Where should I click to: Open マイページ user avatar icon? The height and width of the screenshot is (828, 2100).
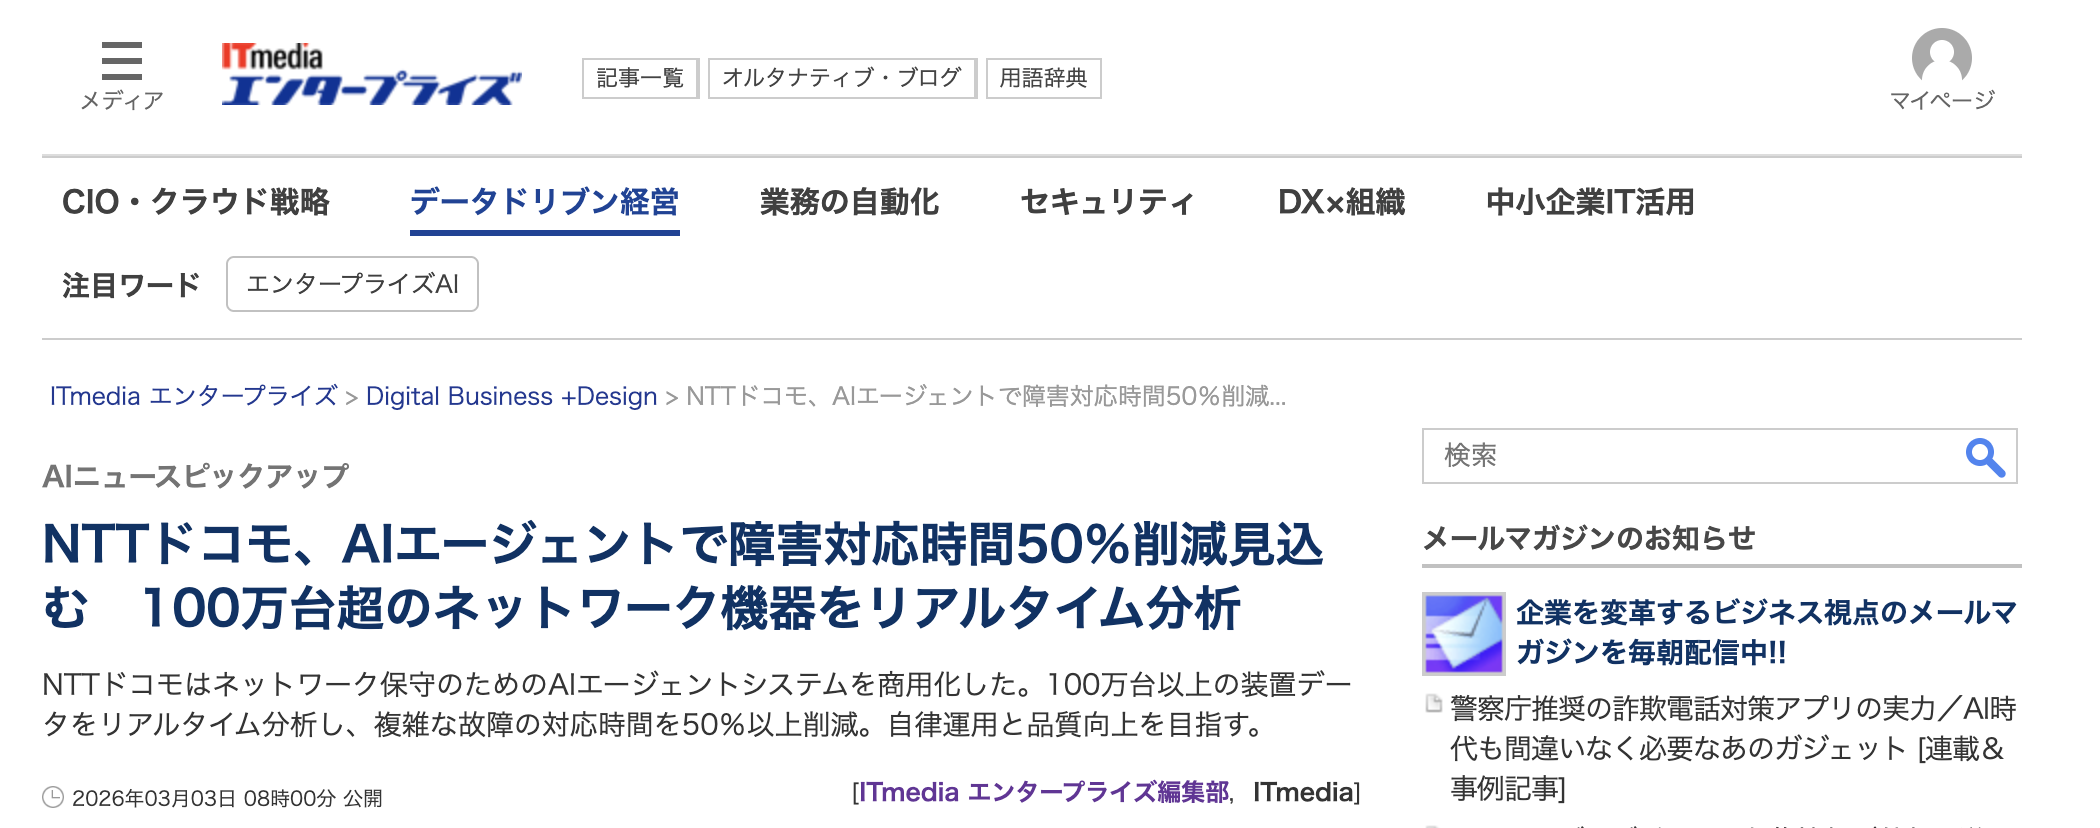(x=1940, y=58)
